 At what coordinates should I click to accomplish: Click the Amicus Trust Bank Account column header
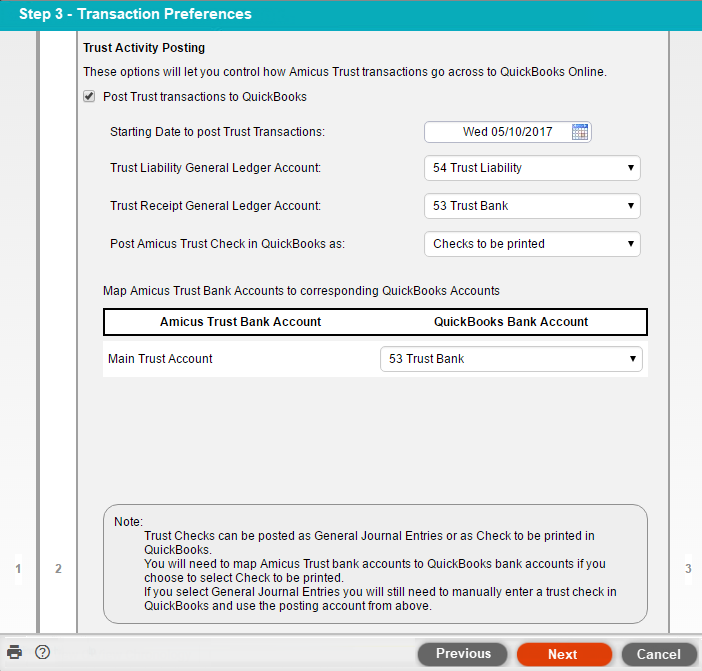click(240, 322)
